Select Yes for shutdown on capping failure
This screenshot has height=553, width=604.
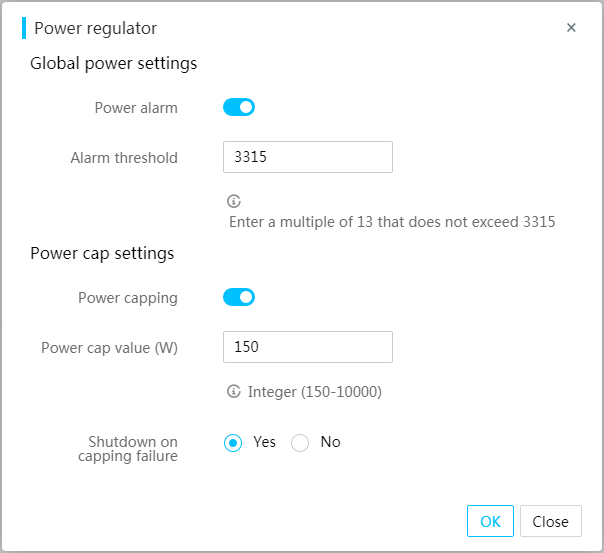(233, 443)
